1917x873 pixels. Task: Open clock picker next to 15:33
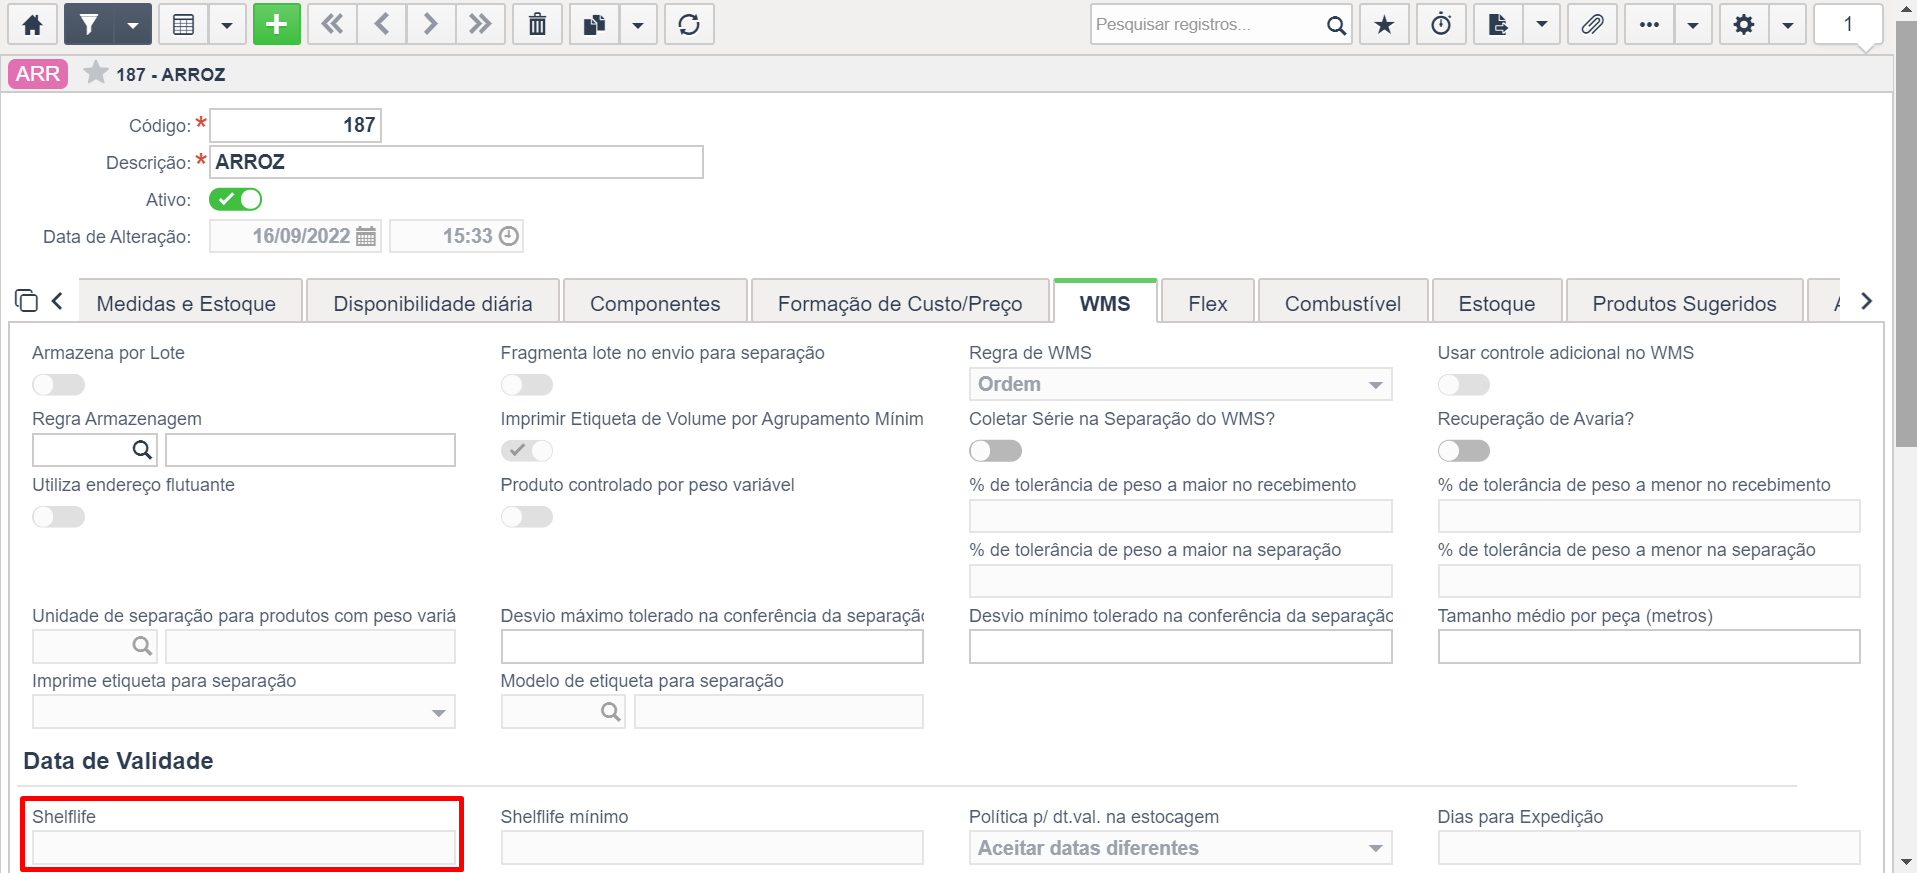(x=509, y=236)
